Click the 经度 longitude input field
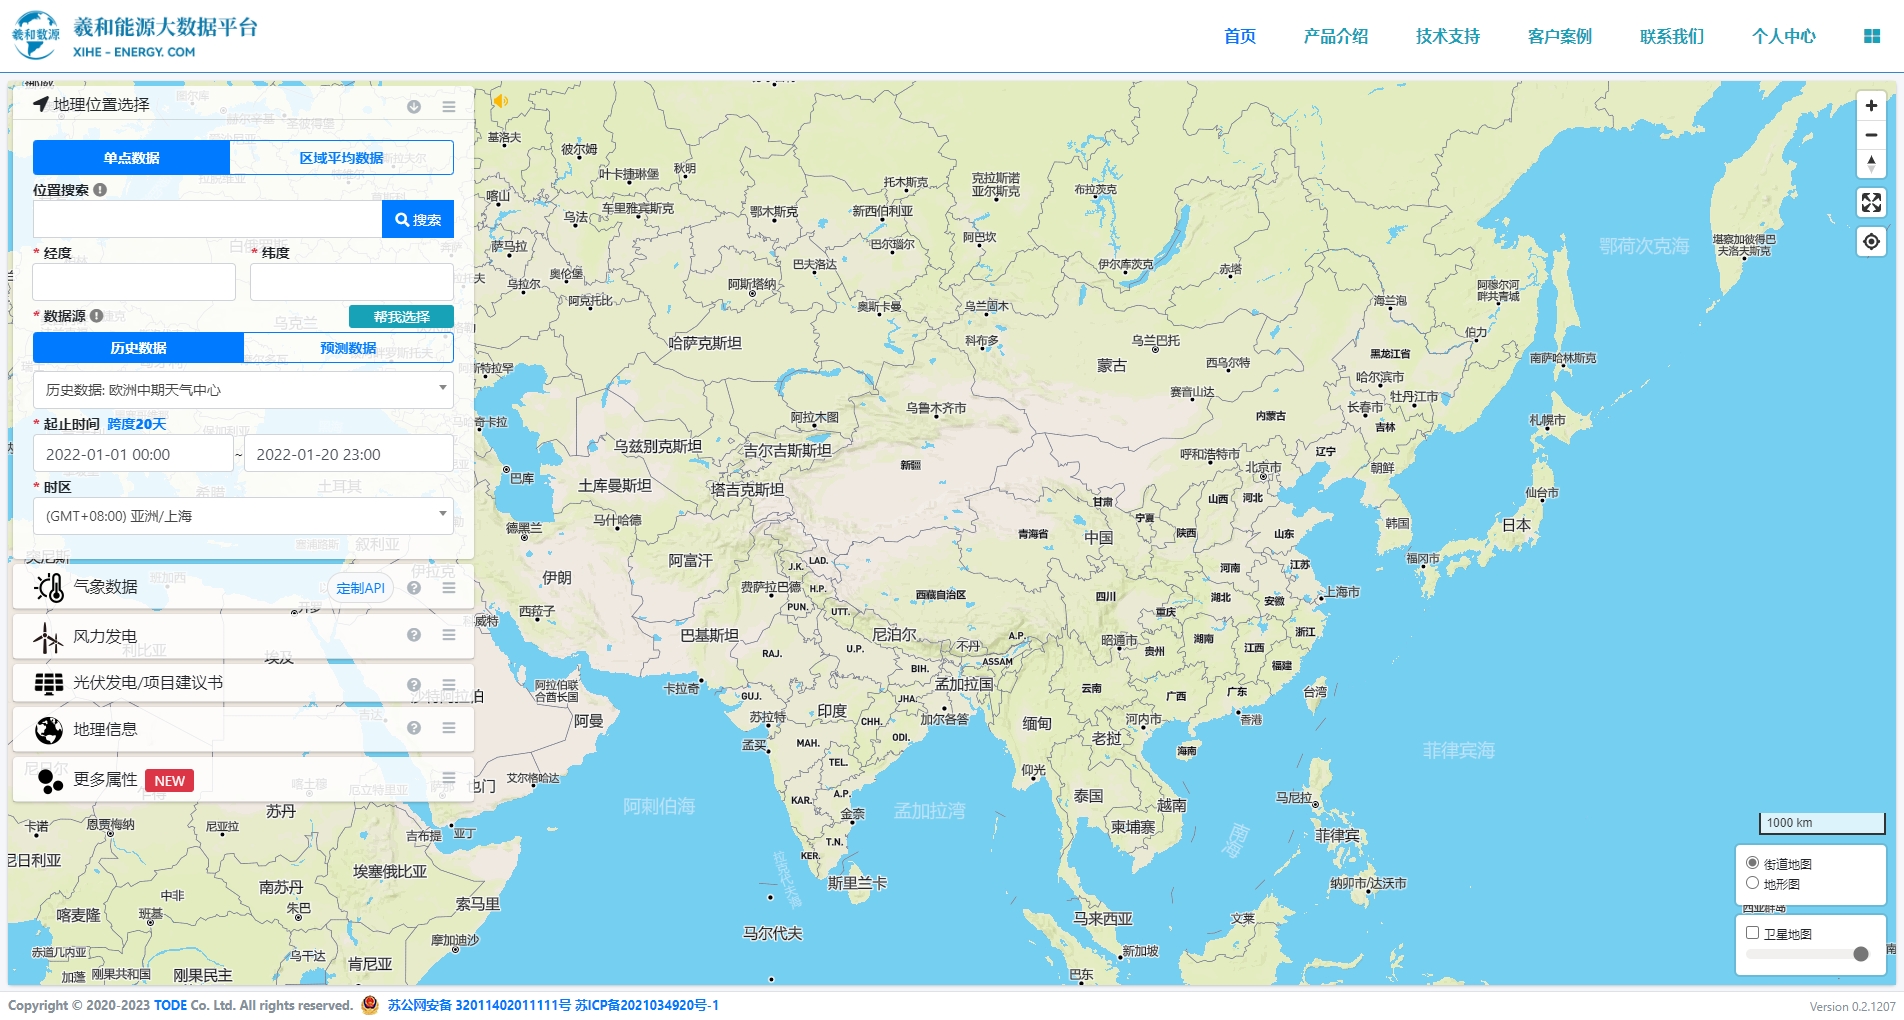The width and height of the screenshot is (1904, 1020). click(134, 282)
